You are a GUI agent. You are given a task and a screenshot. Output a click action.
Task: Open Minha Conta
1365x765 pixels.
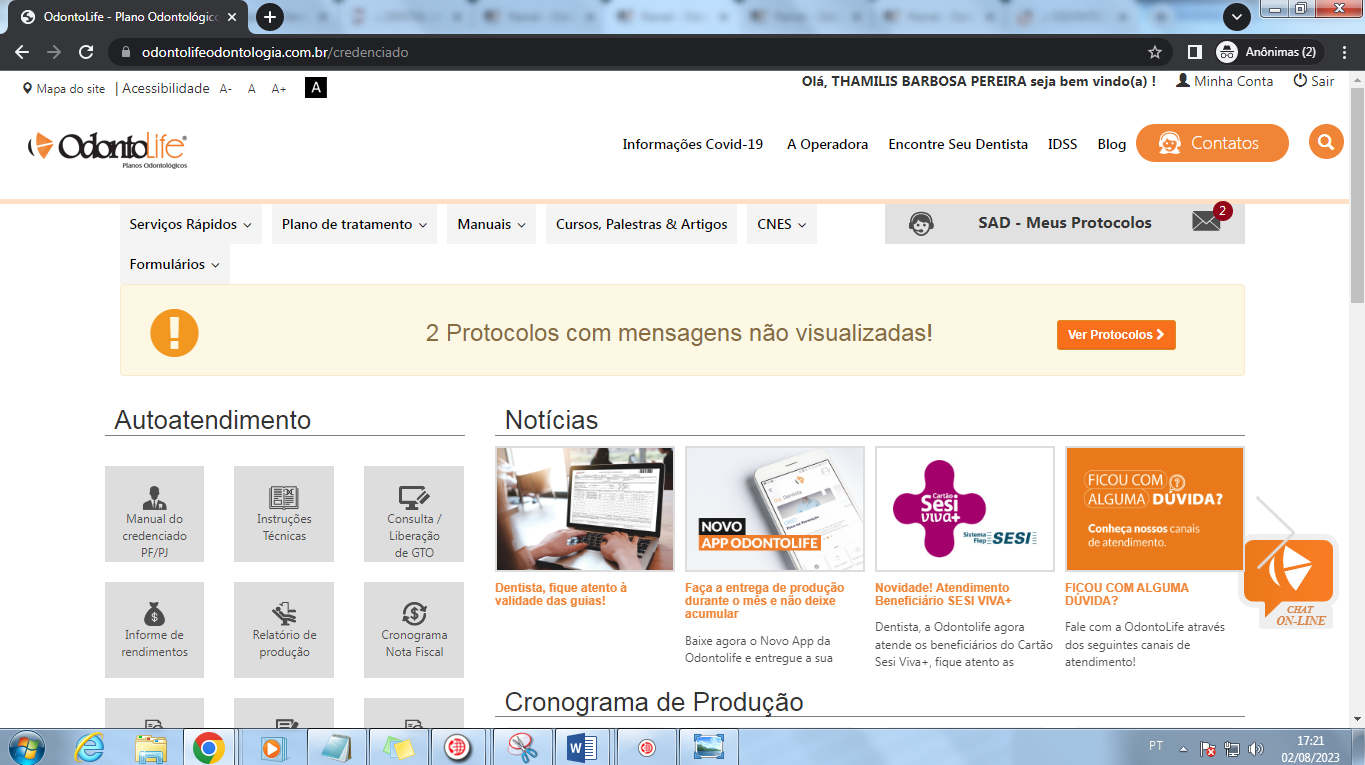[x=1225, y=81]
